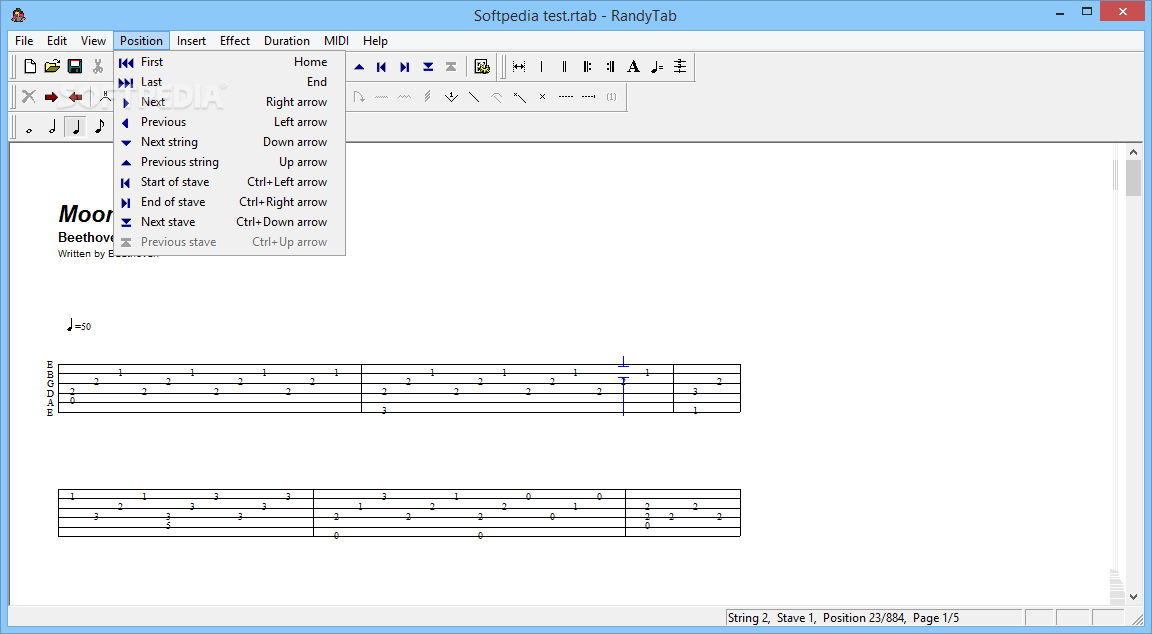Open the File menu
The image size is (1152, 634).
(x=24, y=41)
